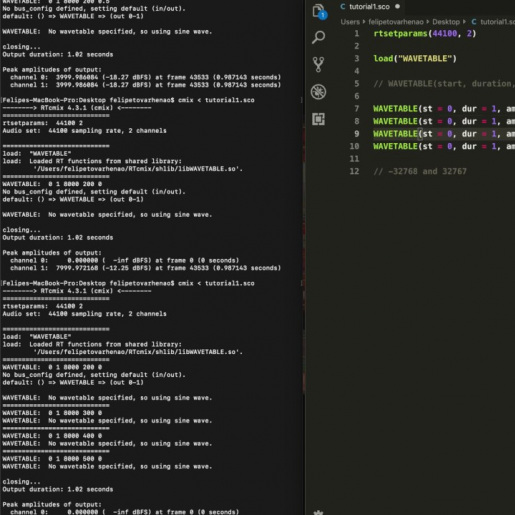Click line number 3 in the gutter
This screenshot has width=515, height=515.
pyautogui.click(x=357, y=59)
